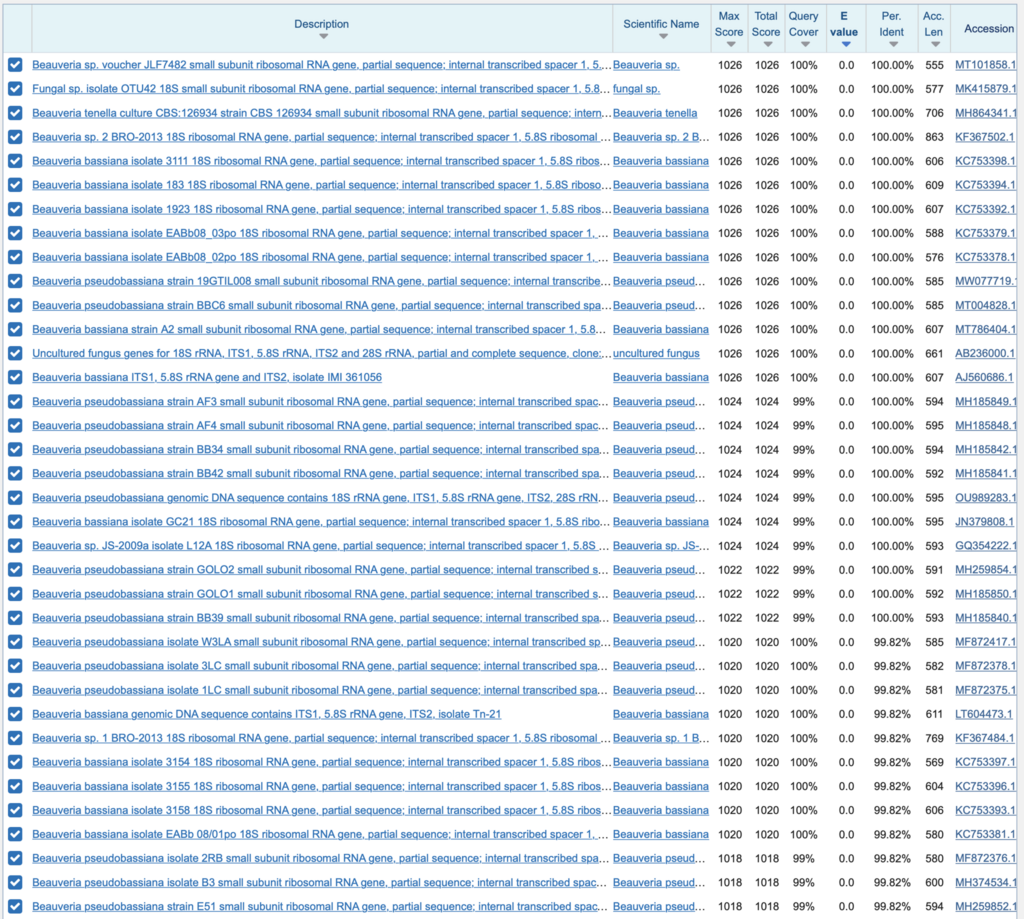This screenshot has width=1024, height=919.
Task: Sort by Description column arrow
Action: 323,37
